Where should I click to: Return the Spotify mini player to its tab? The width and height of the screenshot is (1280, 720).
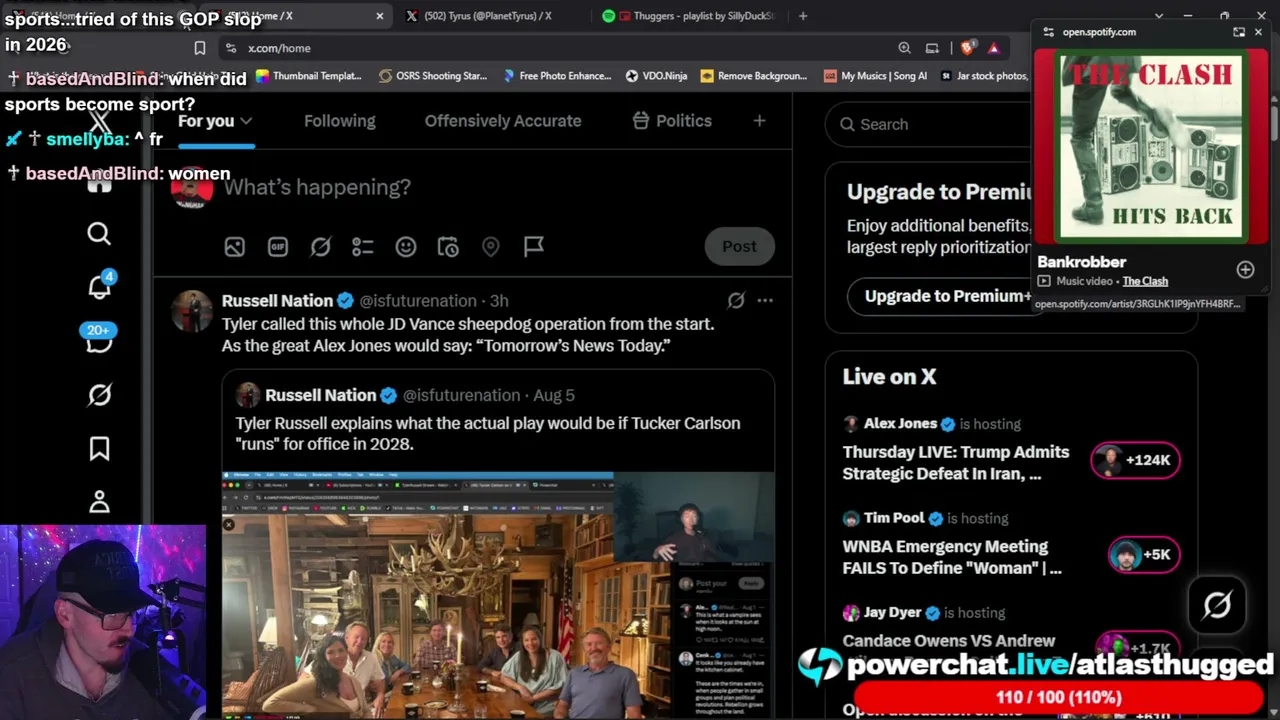point(1239,32)
